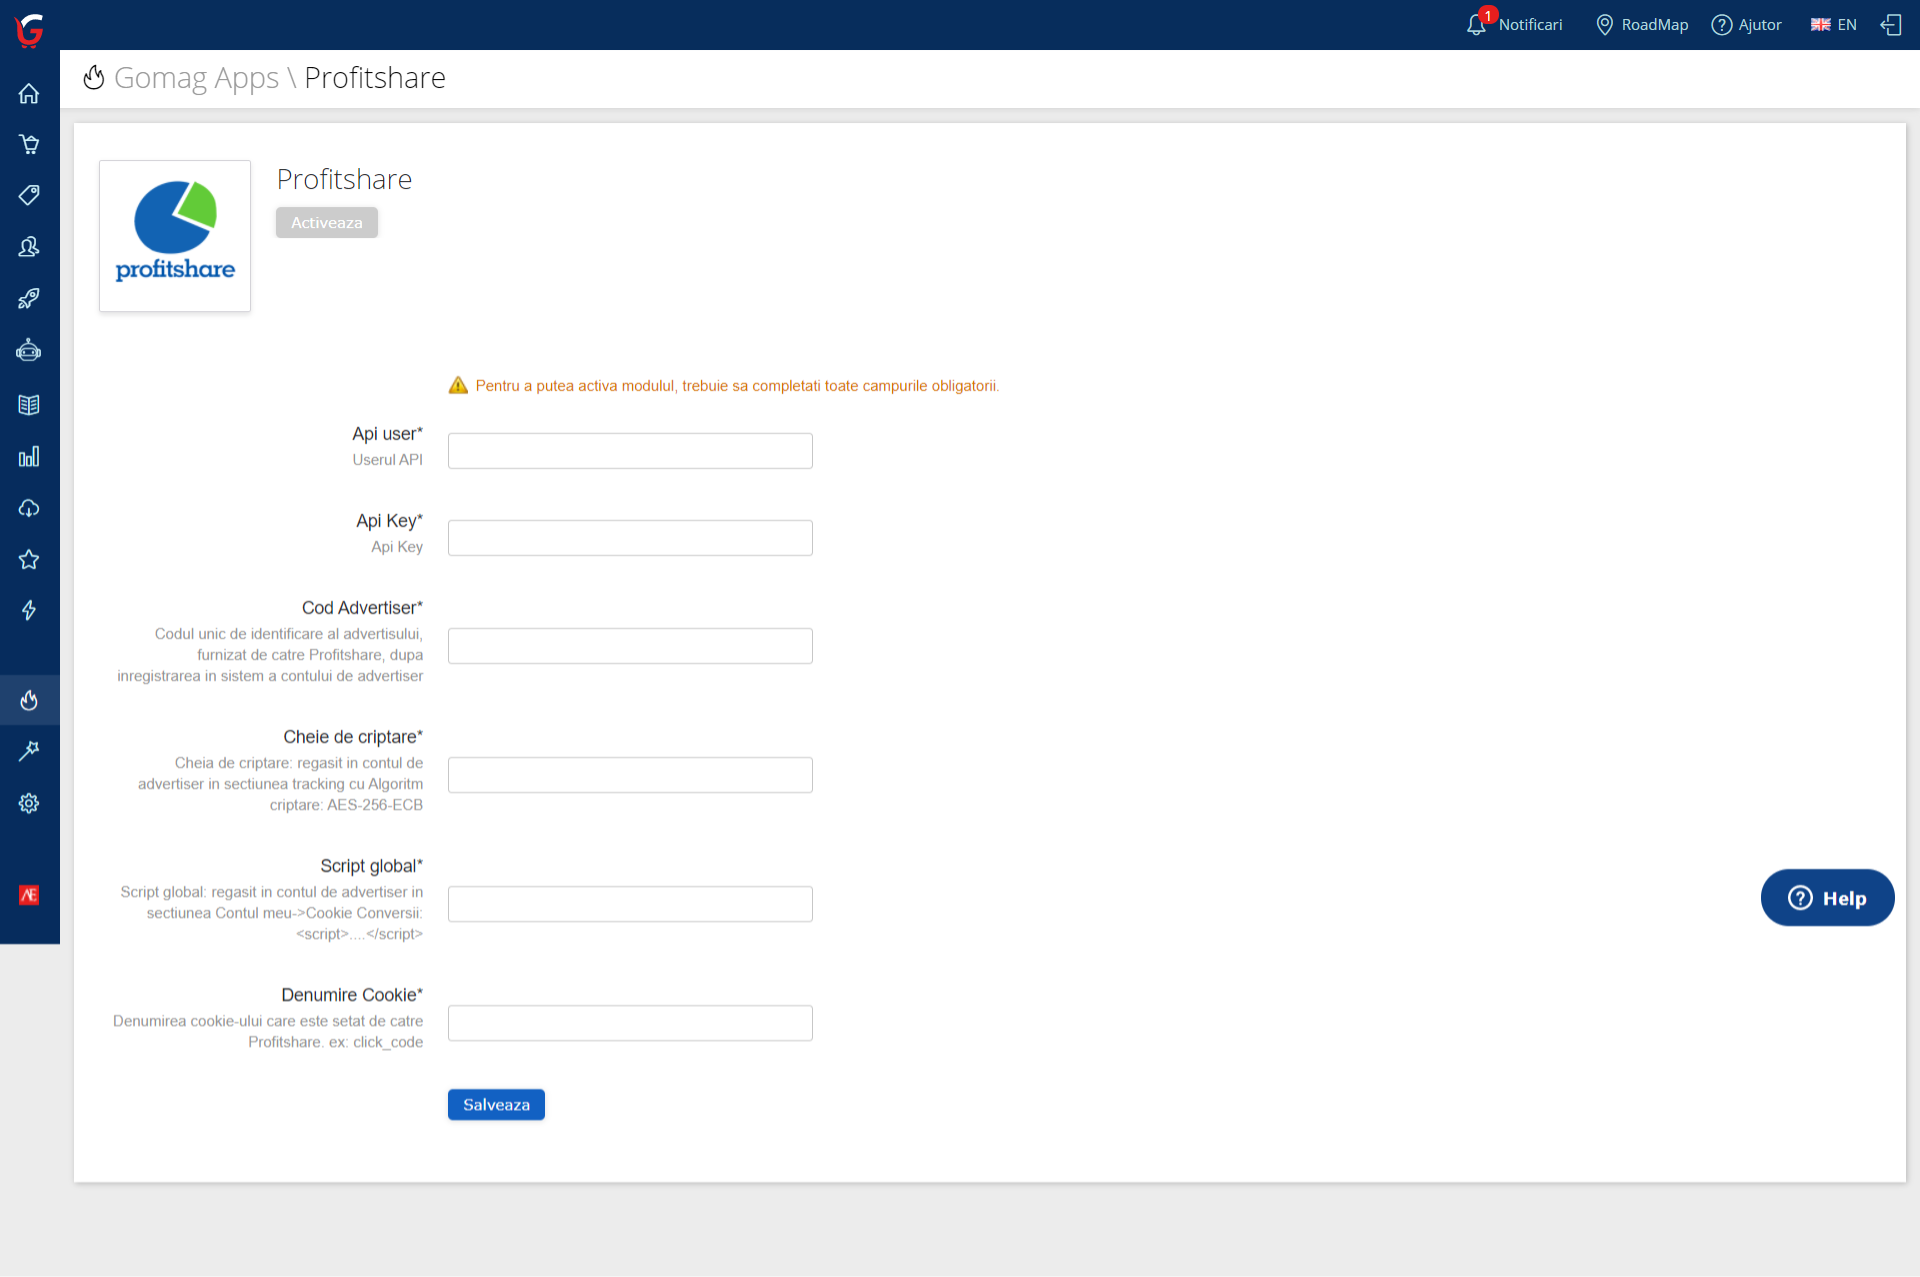
Task: Click the 'Script global*' label
Action: (x=371, y=866)
